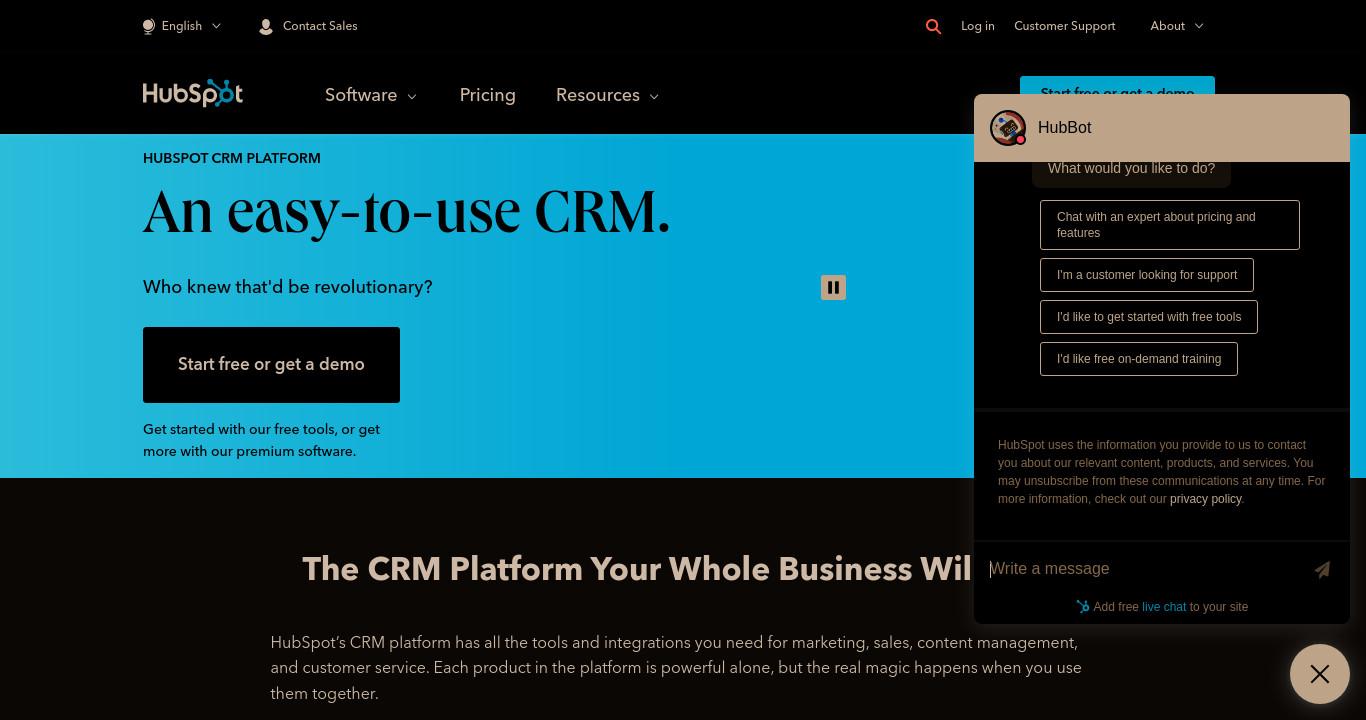The image size is (1366, 720).
Task: Pause the hero animation
Action: point(833,288)
